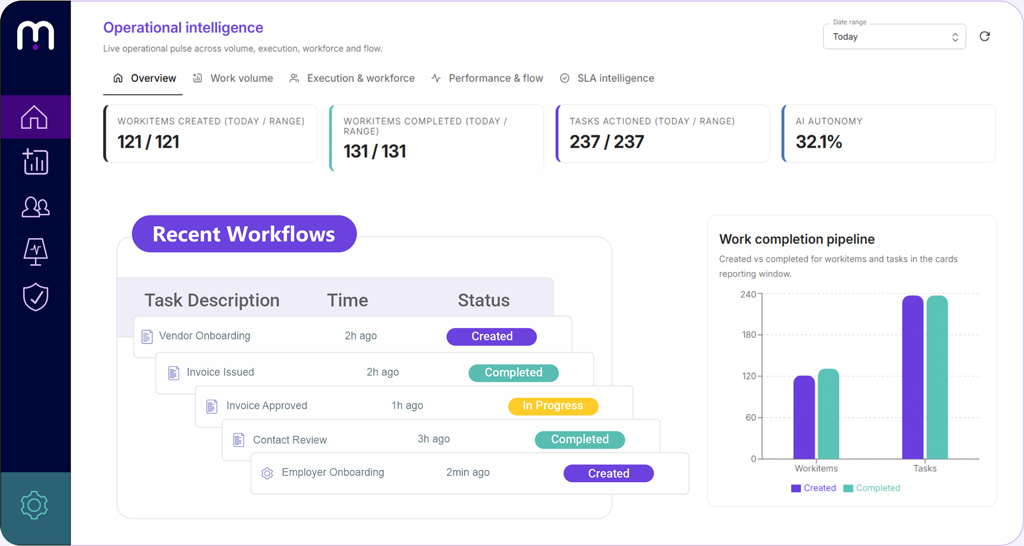This screenshot has width=1024, height=546.
Task: Click the purple Created bar for Workitems
Action: coord(804,417)
